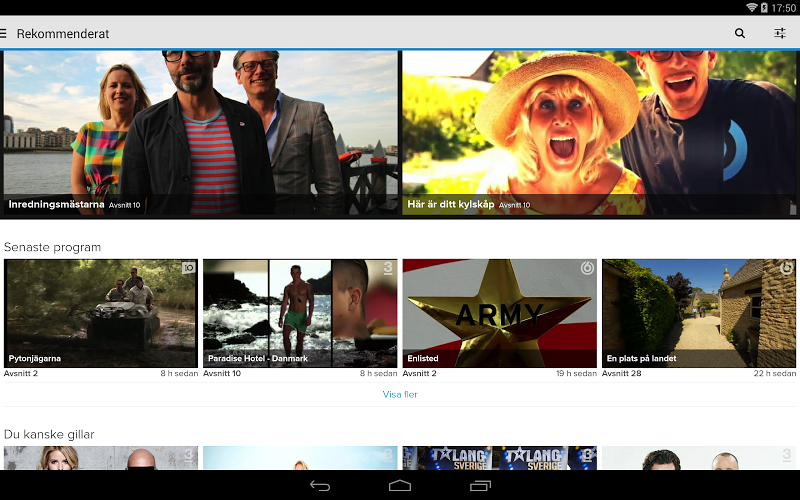Viewport: 800px width, 500px height.
Task: Open the recent apps button
Action: [x=480, y=486]
